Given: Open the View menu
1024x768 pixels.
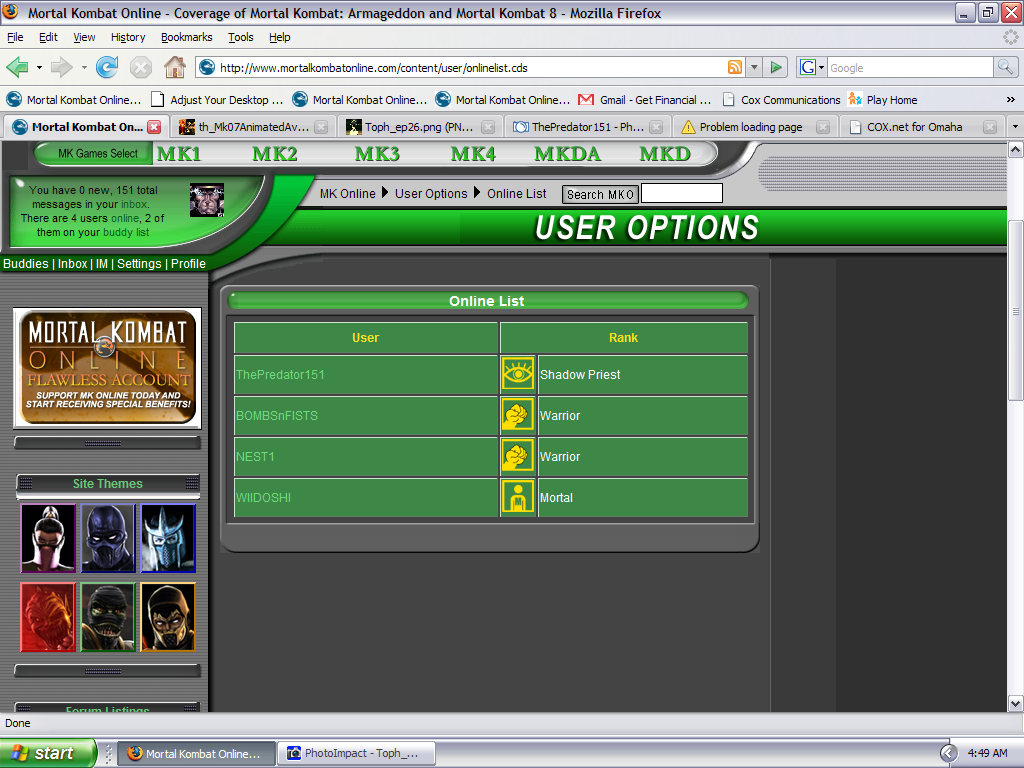Looking at the screenshot, I should click(84, 37).
